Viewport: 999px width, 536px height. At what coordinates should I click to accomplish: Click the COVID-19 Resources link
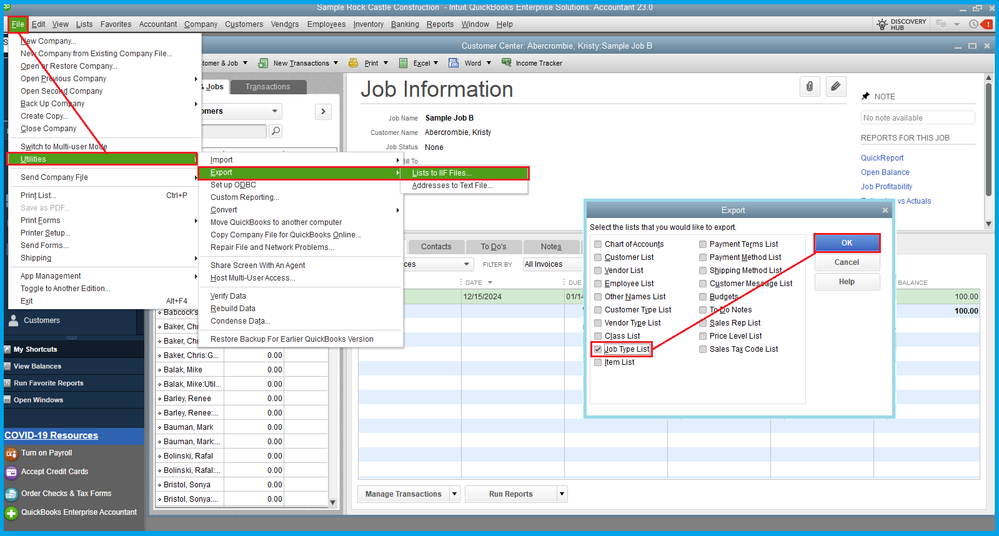(x=51, y=435)
